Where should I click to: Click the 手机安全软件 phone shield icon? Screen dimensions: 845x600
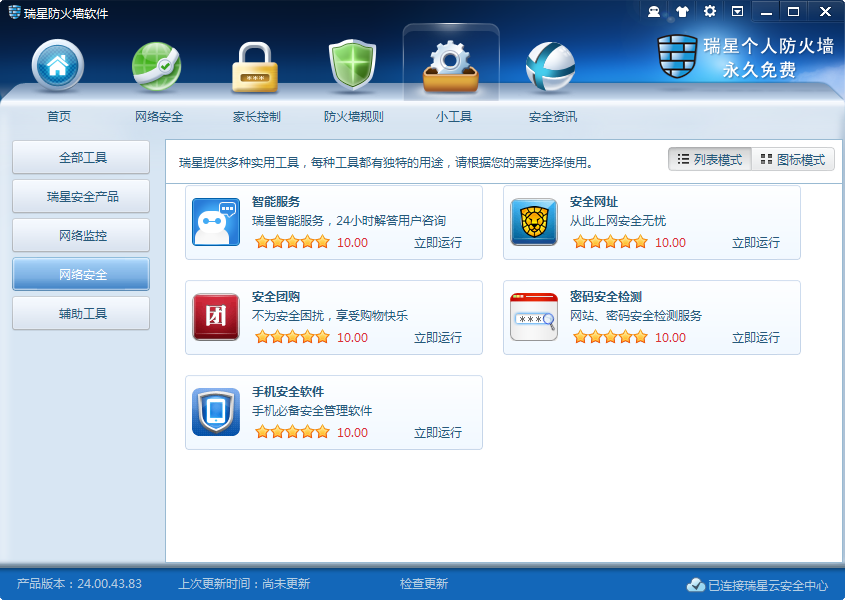coord(216,412)
